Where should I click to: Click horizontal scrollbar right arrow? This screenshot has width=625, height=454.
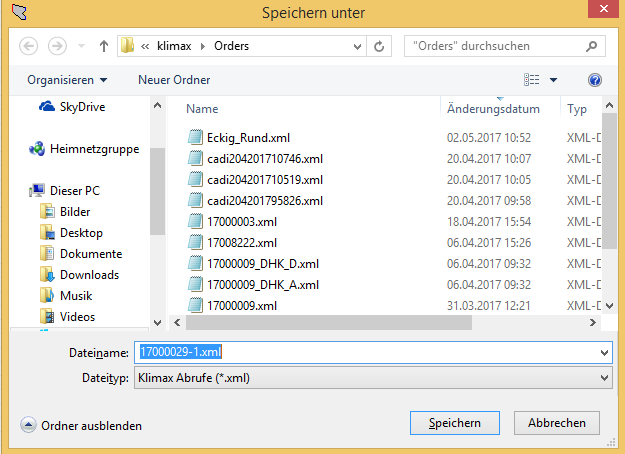coord(593,322)
